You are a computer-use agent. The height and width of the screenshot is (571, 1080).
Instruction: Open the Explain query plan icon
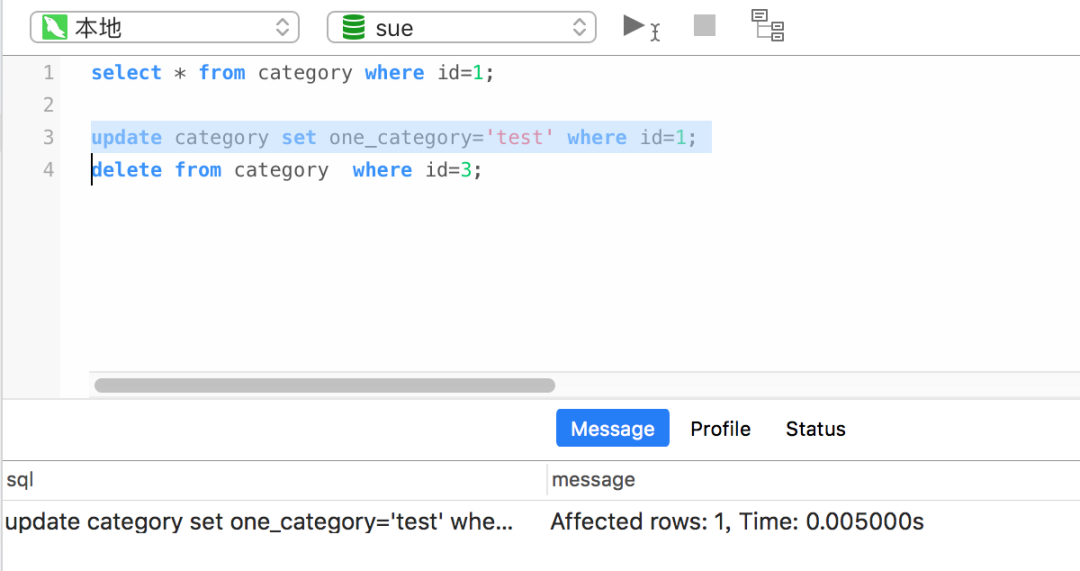(767, 26)
